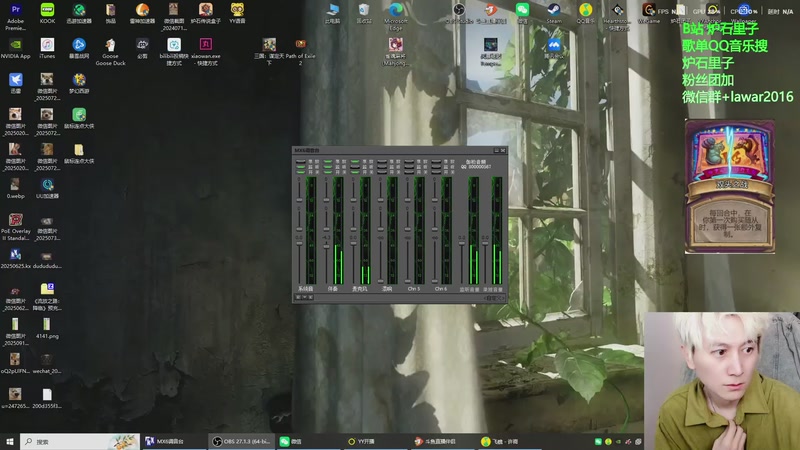Launch NVIDIA App shortcut

point(15,49)
